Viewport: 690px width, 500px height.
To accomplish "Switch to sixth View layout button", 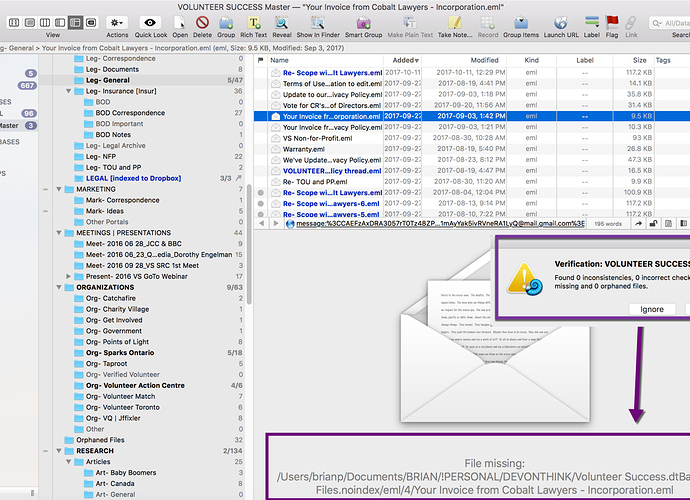I will (91, 22).
